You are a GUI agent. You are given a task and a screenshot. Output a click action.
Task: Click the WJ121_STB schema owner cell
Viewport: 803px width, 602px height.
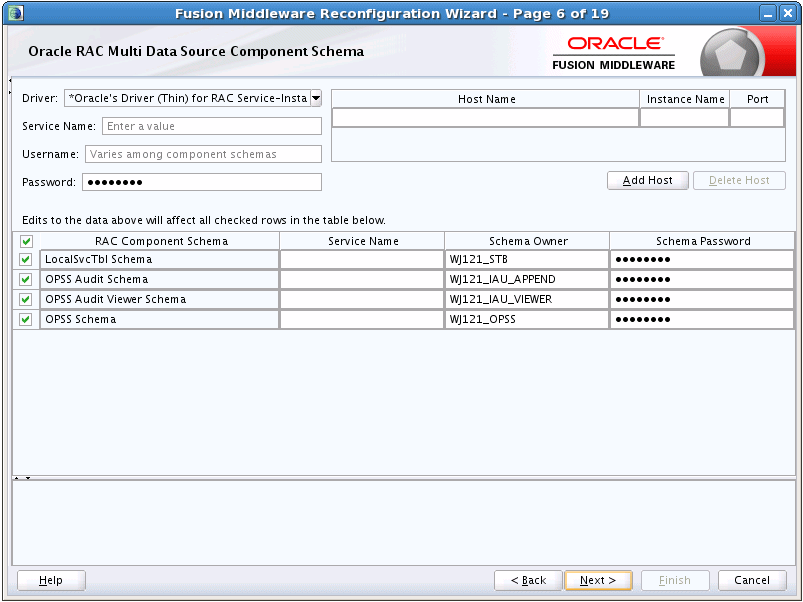(527, 260)
